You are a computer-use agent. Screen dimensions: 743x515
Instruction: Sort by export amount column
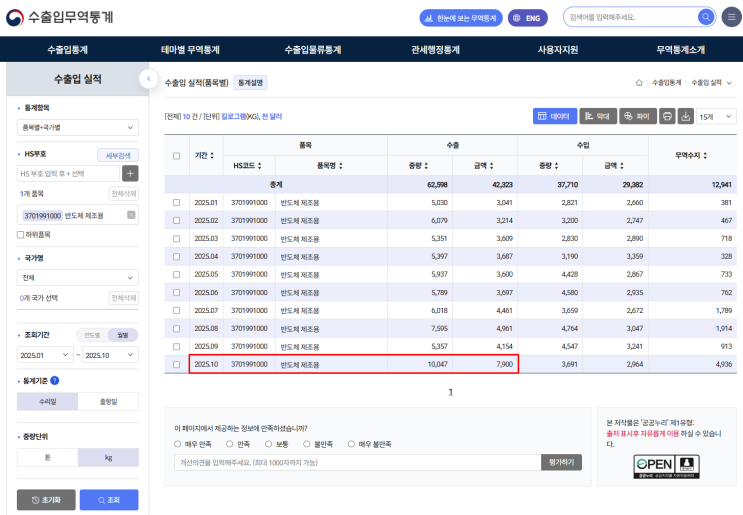[x=491, y=165]
